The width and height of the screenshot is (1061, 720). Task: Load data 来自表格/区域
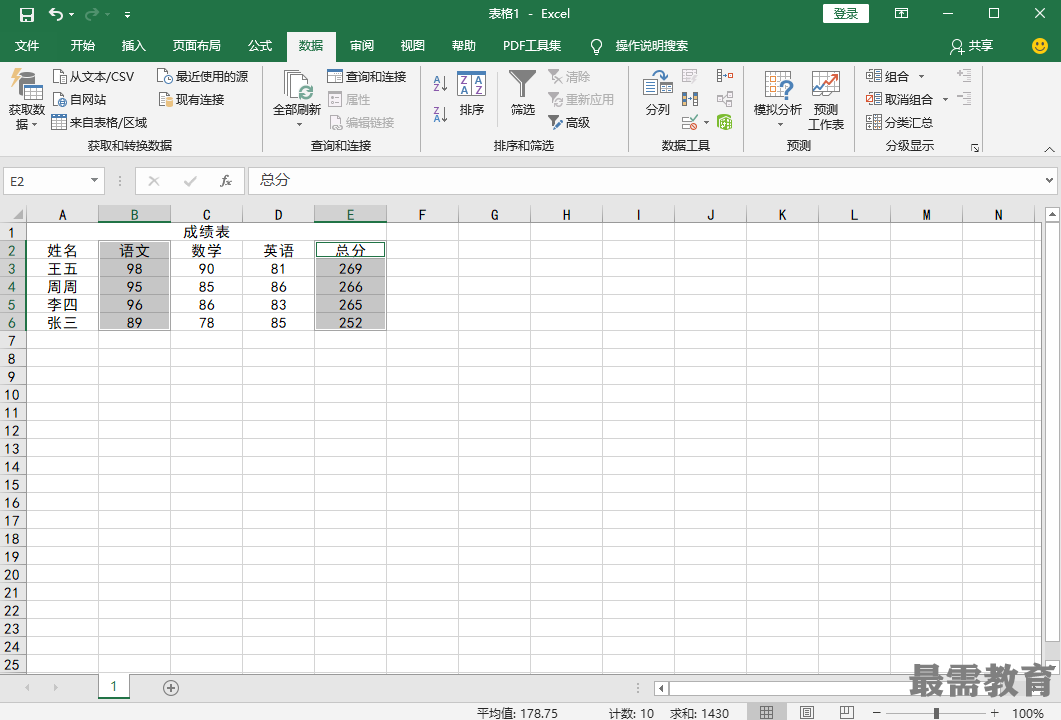pos(99,122)
